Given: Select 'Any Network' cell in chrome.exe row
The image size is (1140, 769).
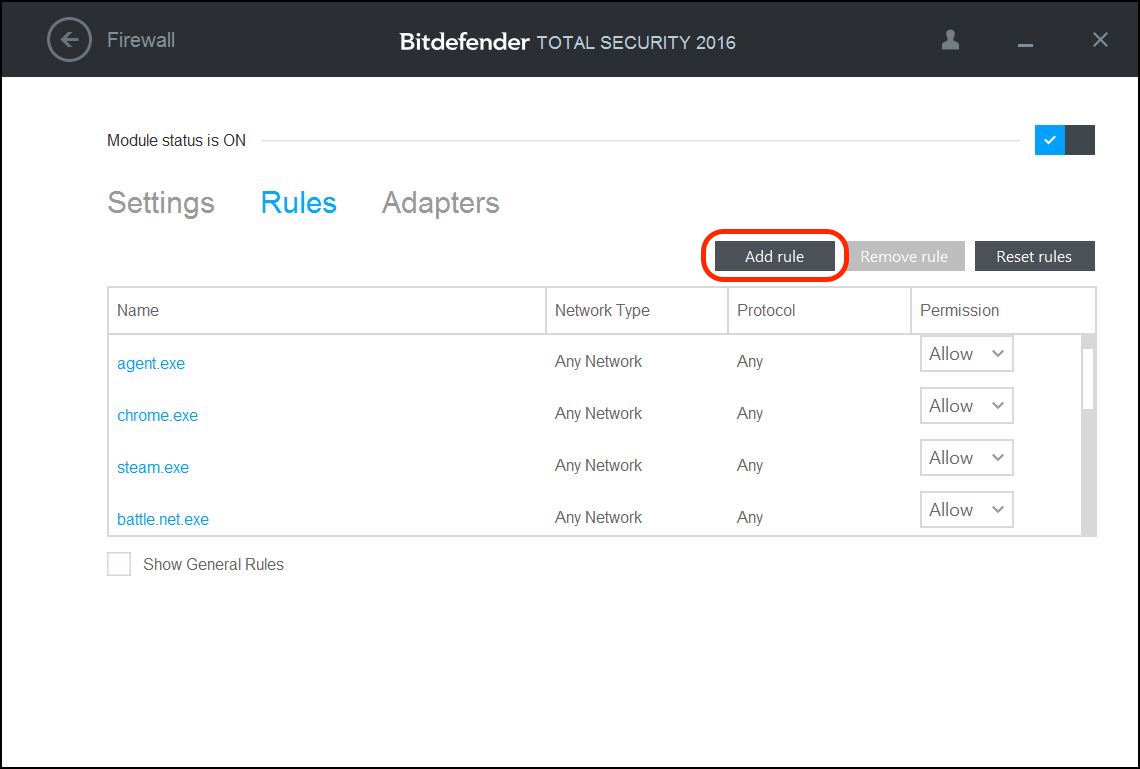Looking at the screenshot, I should point(598,413).
